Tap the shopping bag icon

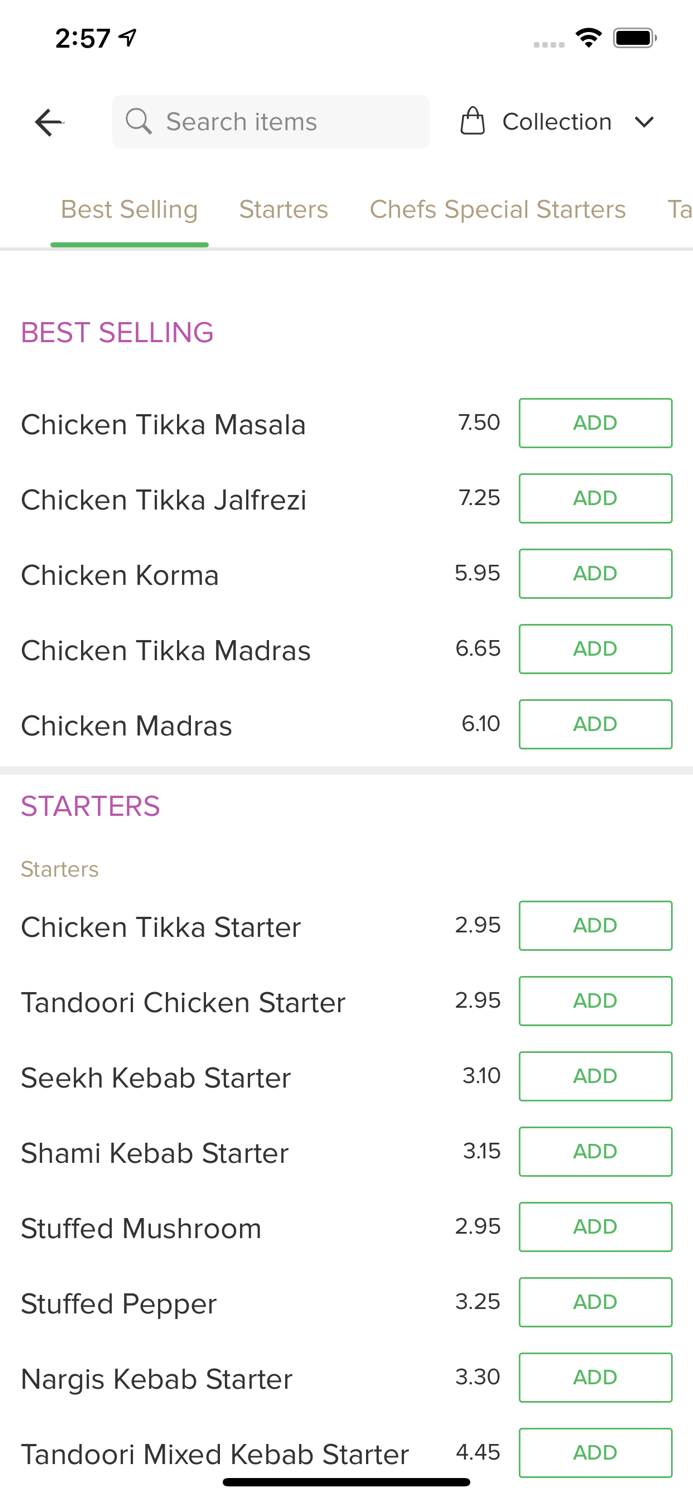pos(473,122)
